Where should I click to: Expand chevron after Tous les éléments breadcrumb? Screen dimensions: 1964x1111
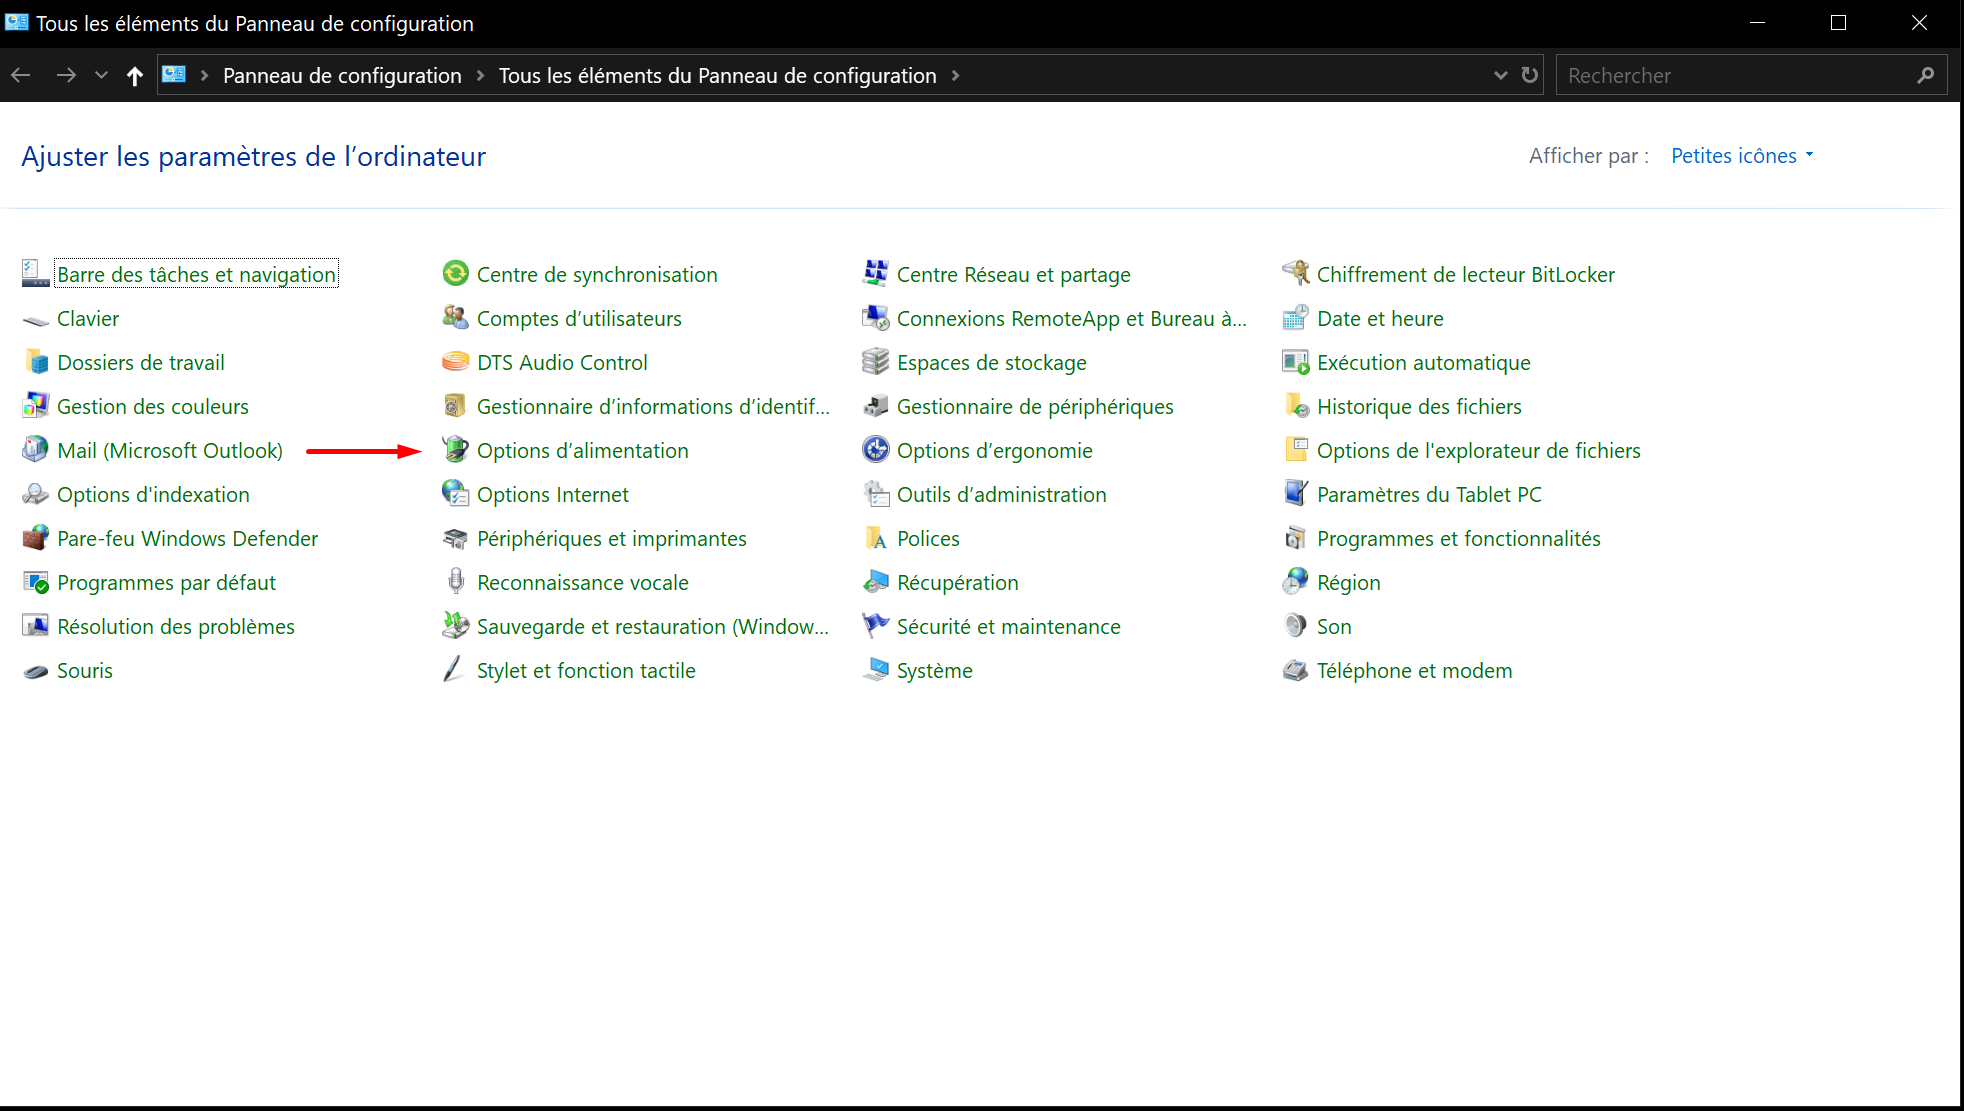(955, 76)
